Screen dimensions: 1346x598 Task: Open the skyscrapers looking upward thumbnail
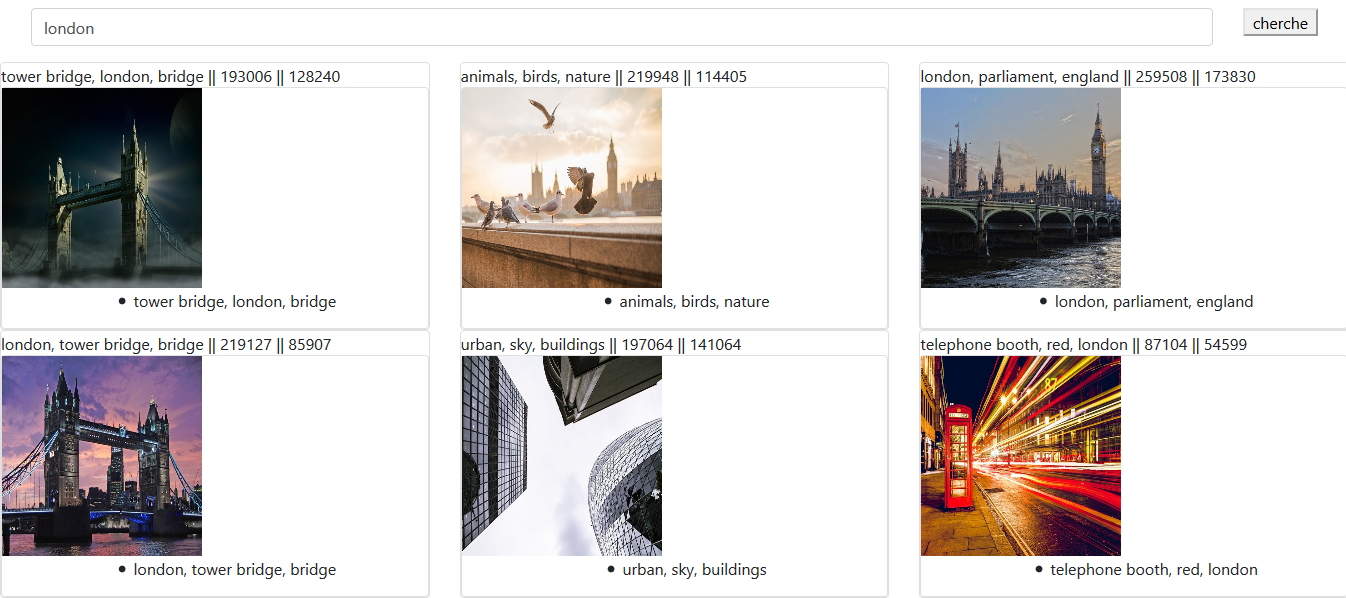tap(561, 455)
